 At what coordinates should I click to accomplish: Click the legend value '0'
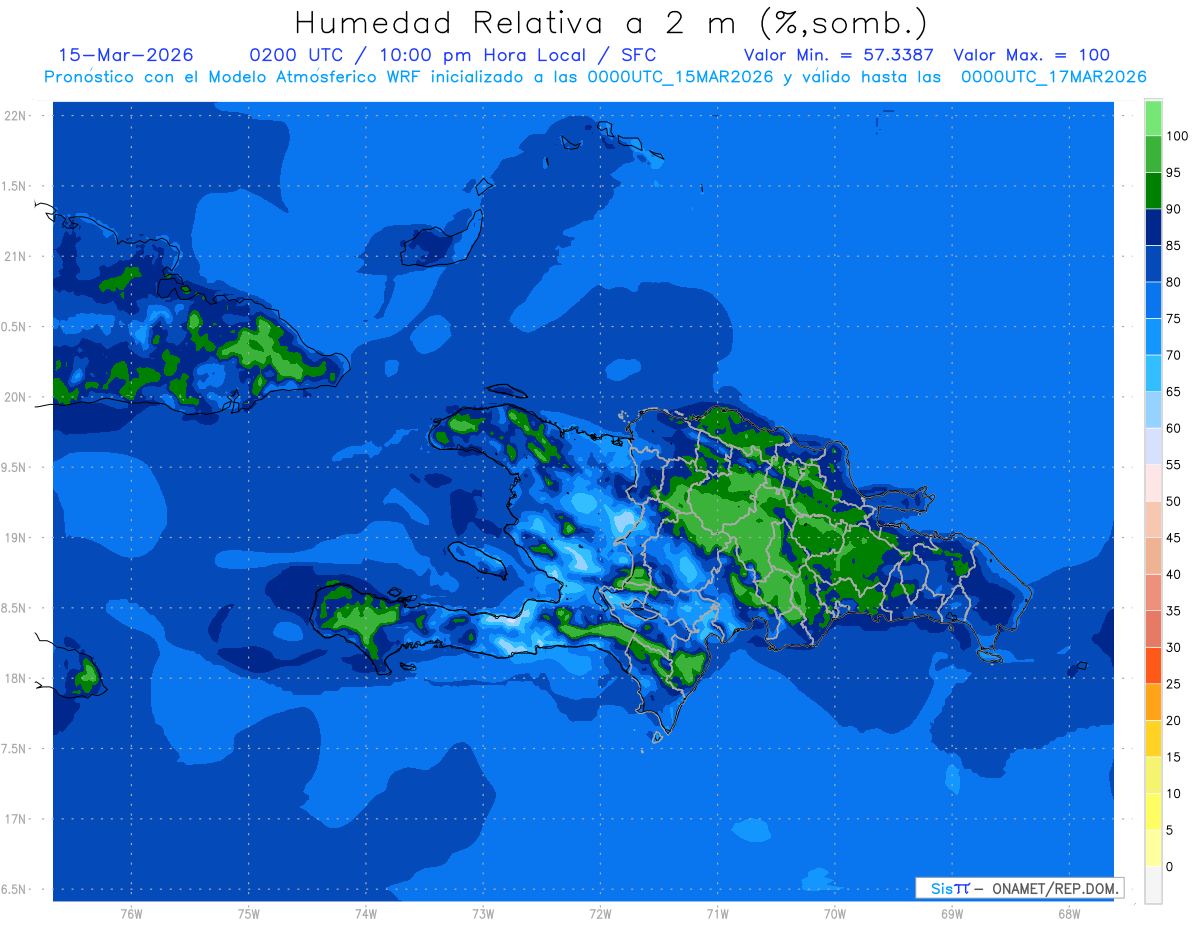coord(1170,867)
